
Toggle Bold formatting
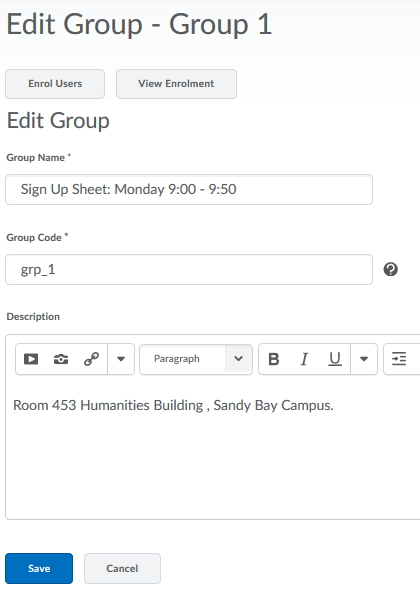[x=274, y=359]
